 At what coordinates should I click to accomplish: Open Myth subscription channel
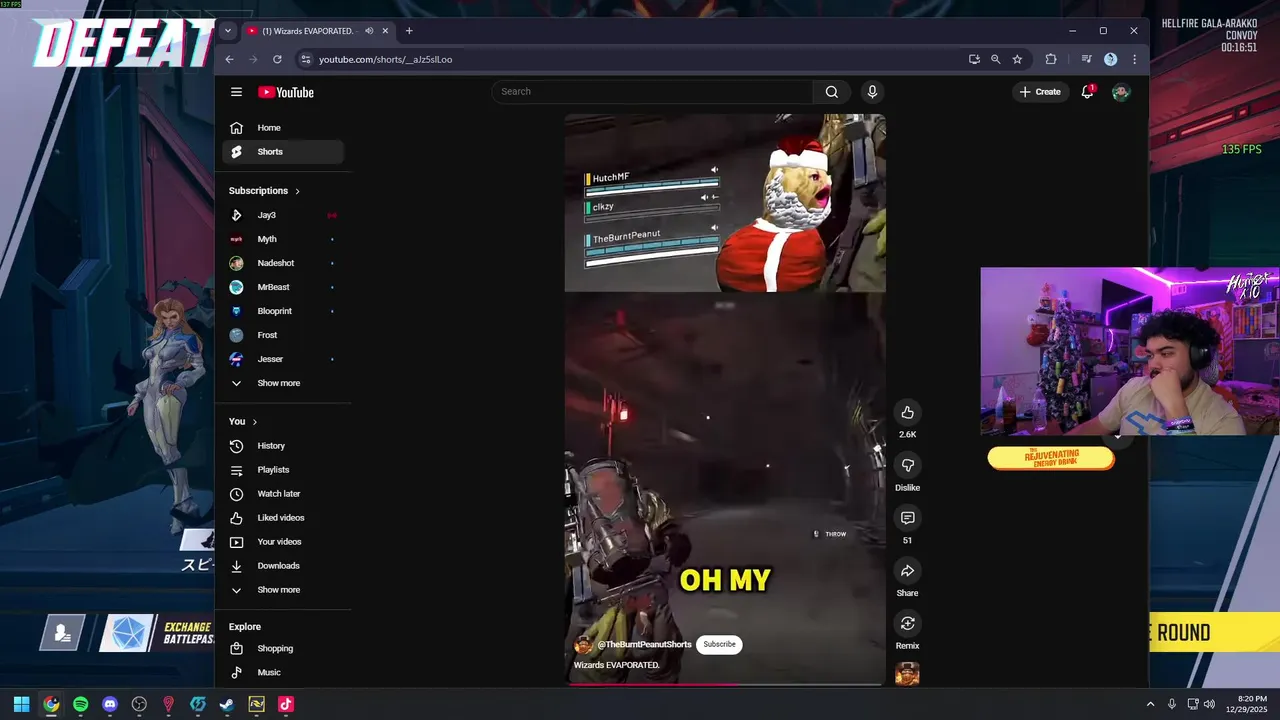(x=283, y=239)
